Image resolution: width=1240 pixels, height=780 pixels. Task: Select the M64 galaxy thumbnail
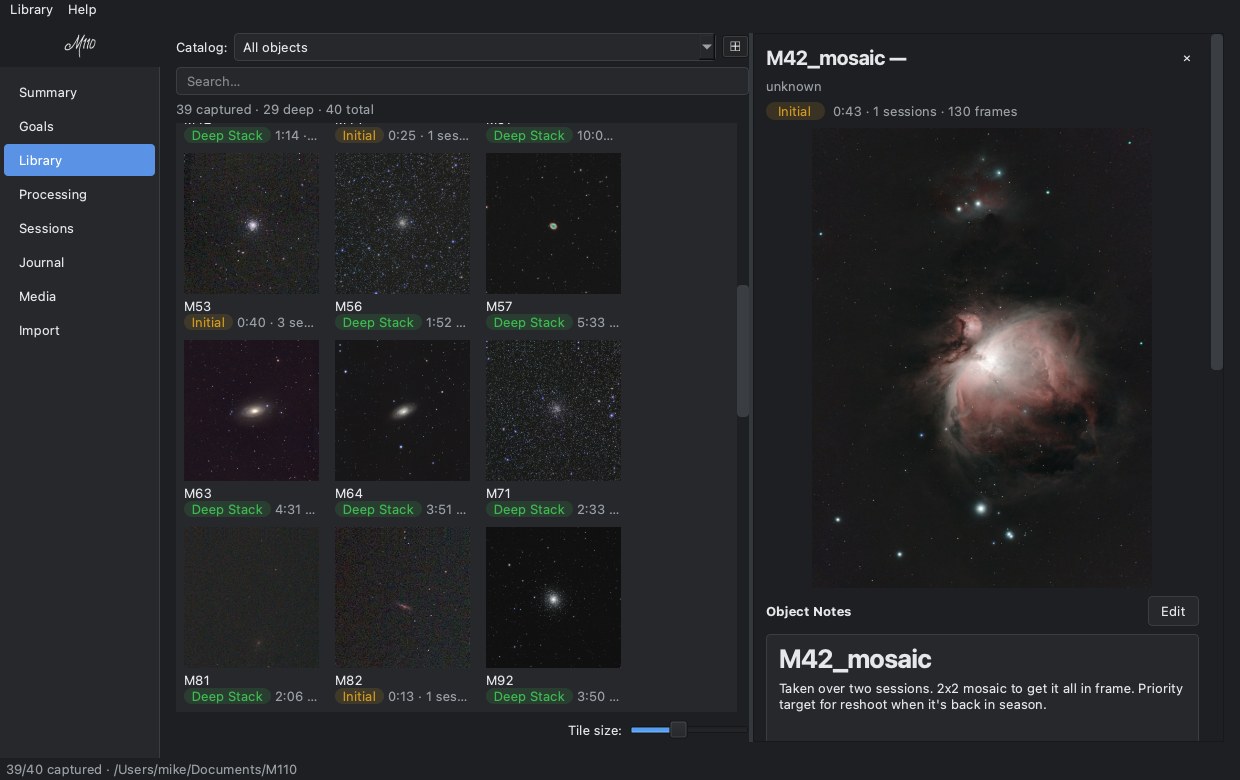pyautogui.click(x=402, y=410)
